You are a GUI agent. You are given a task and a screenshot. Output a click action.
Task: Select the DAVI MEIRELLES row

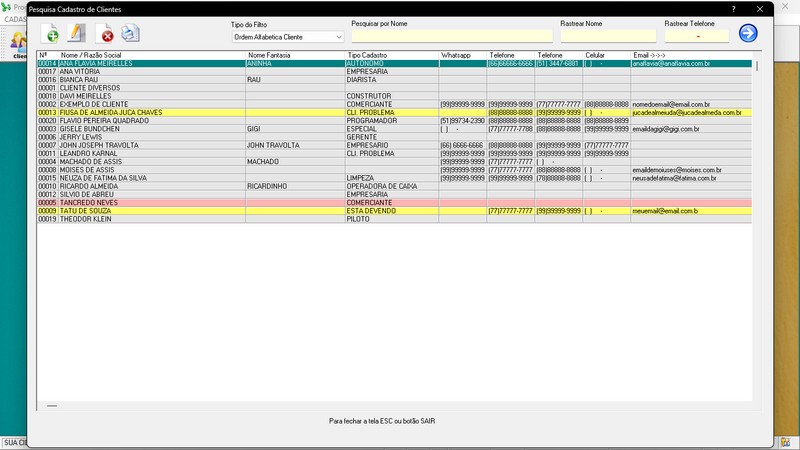(x=394, y=96)
